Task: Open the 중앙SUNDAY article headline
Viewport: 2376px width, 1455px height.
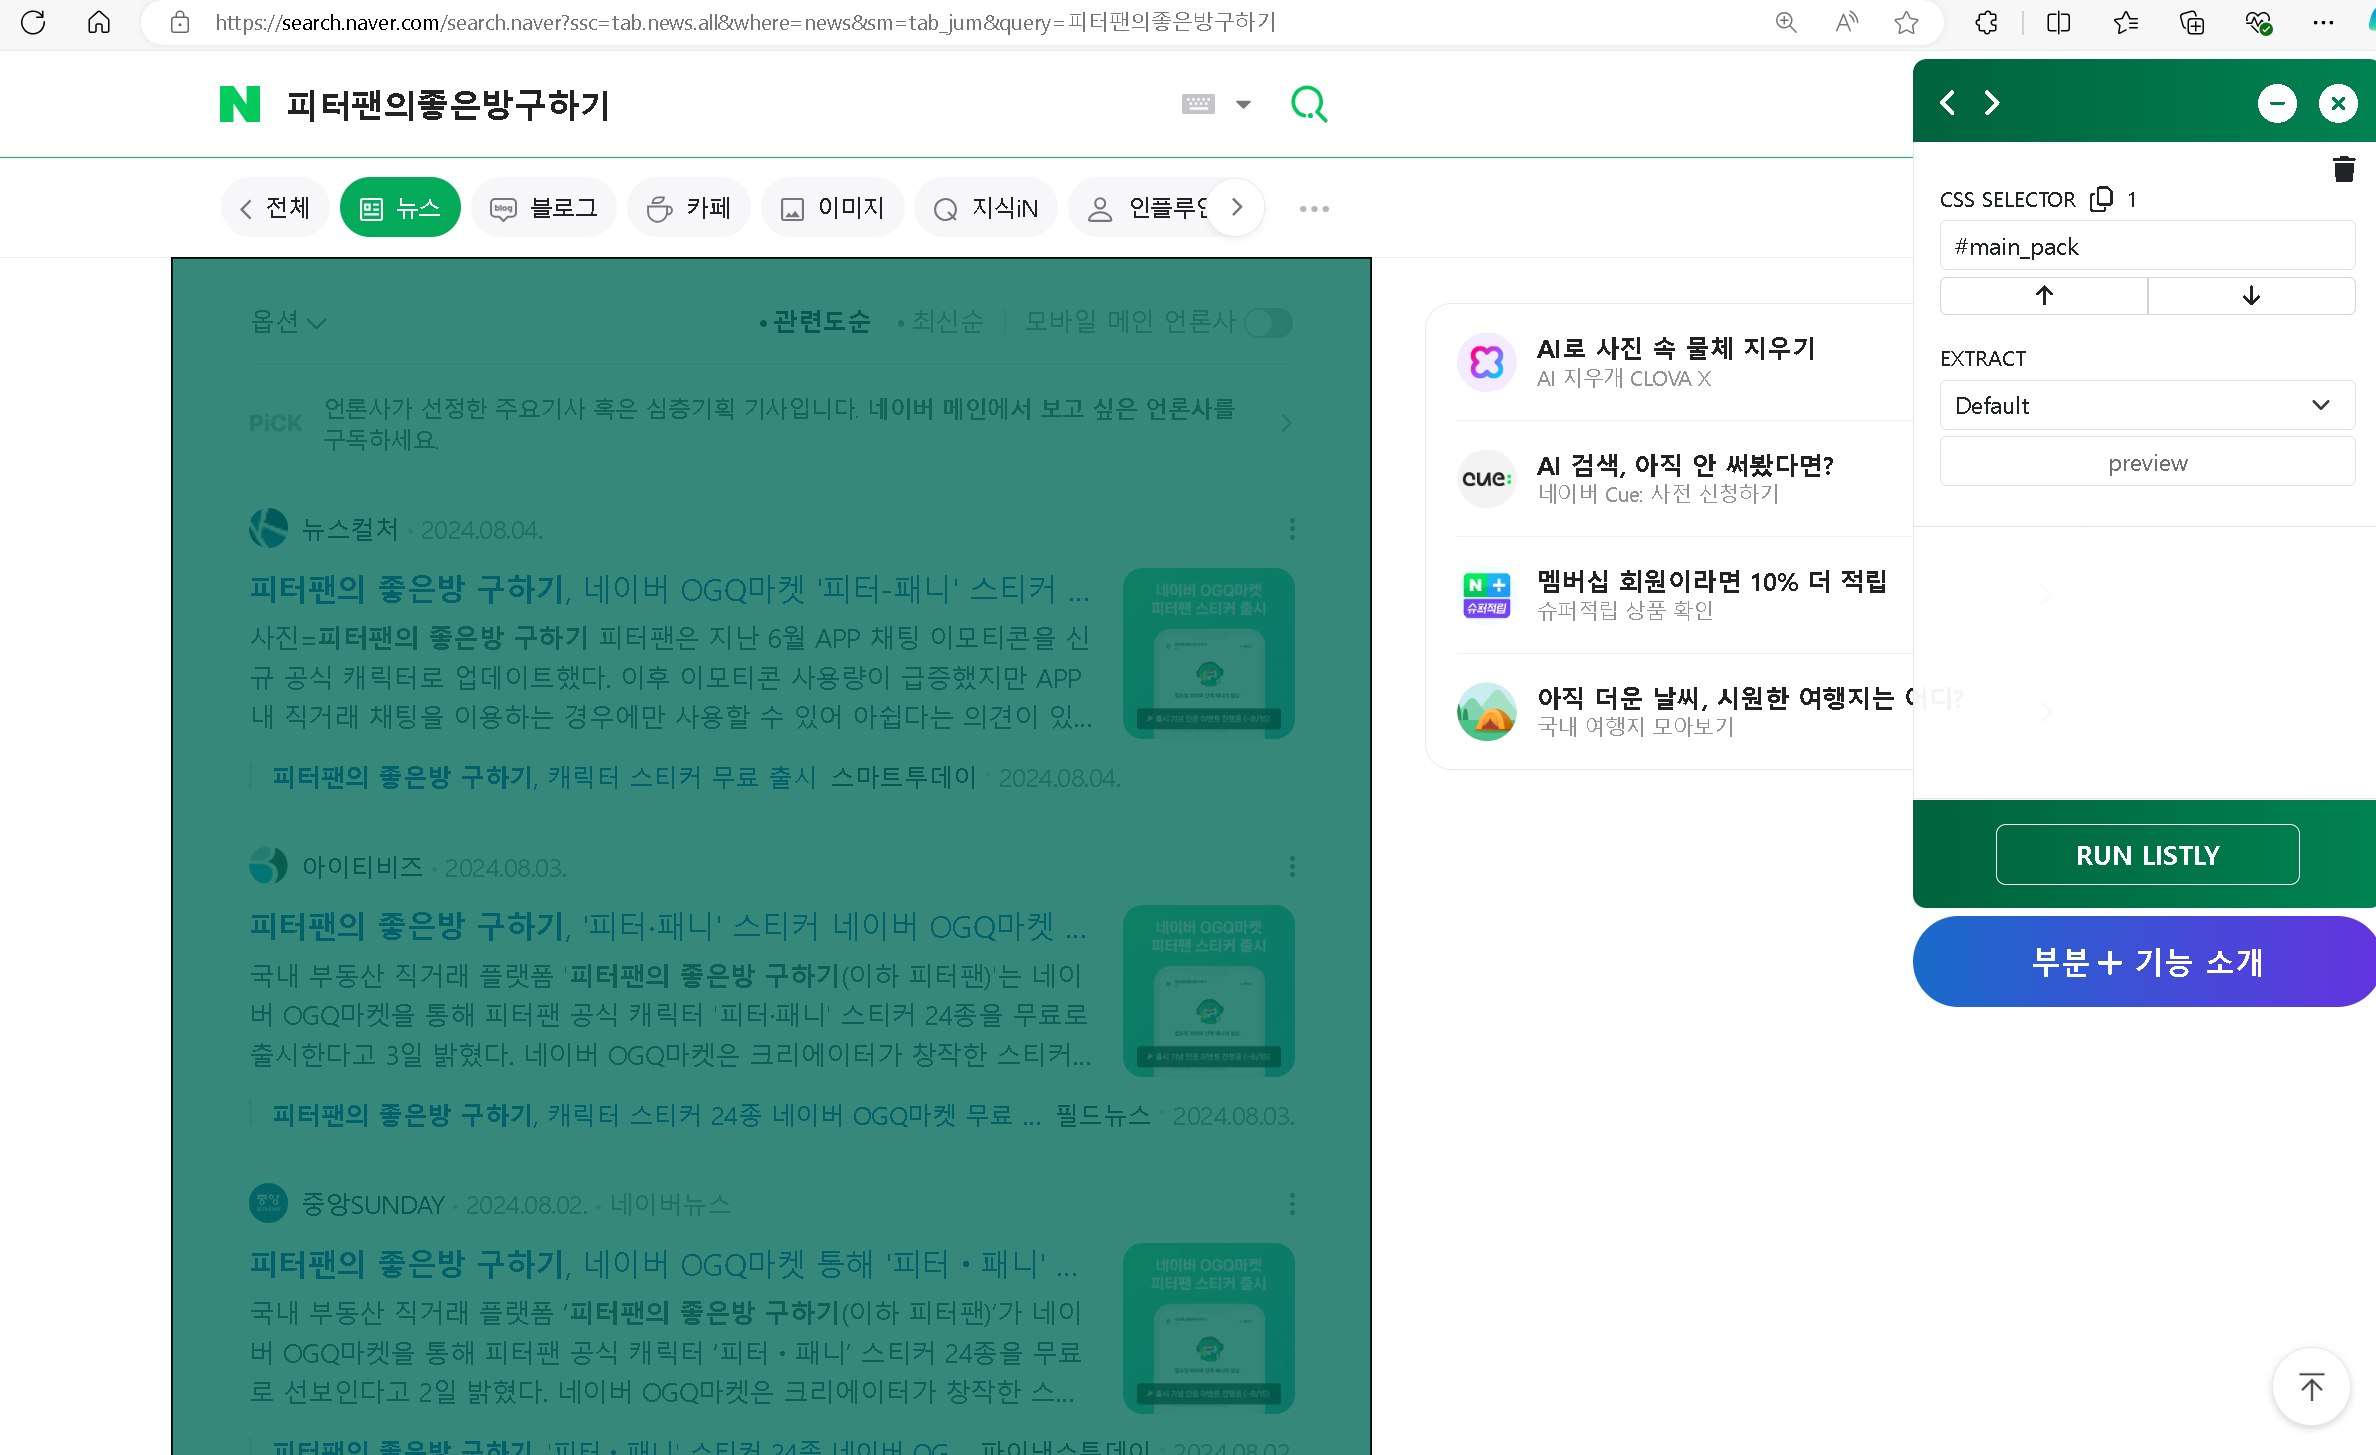Action: point(664,1264)
